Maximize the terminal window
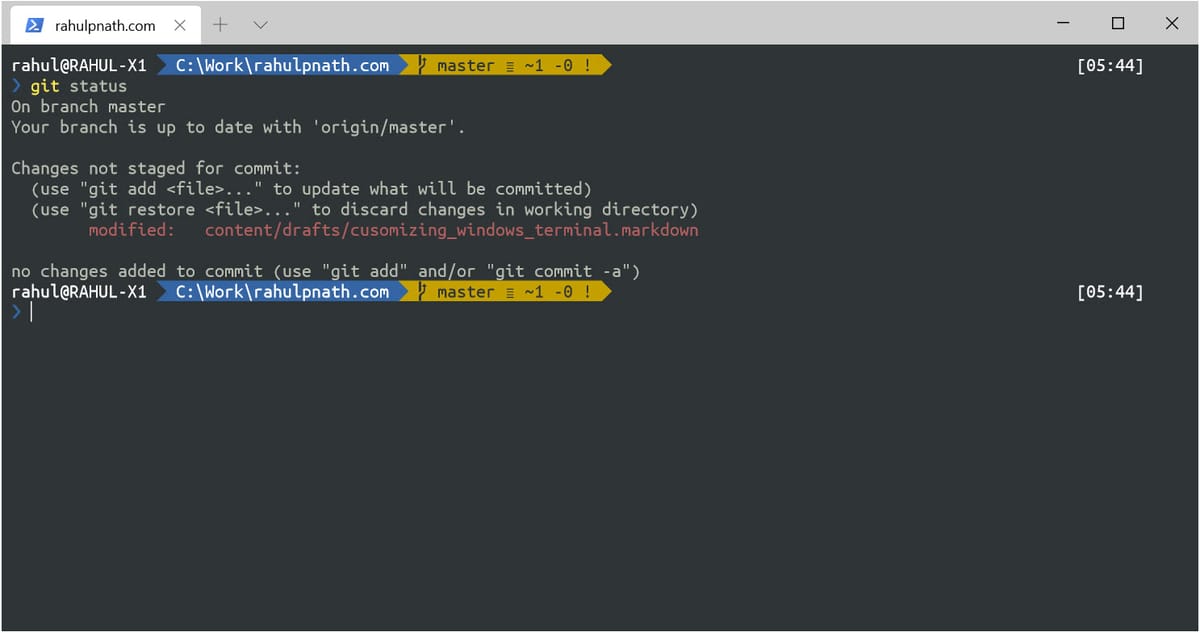This screenshot has height=633, width=1200. (x=1118, y=23)
